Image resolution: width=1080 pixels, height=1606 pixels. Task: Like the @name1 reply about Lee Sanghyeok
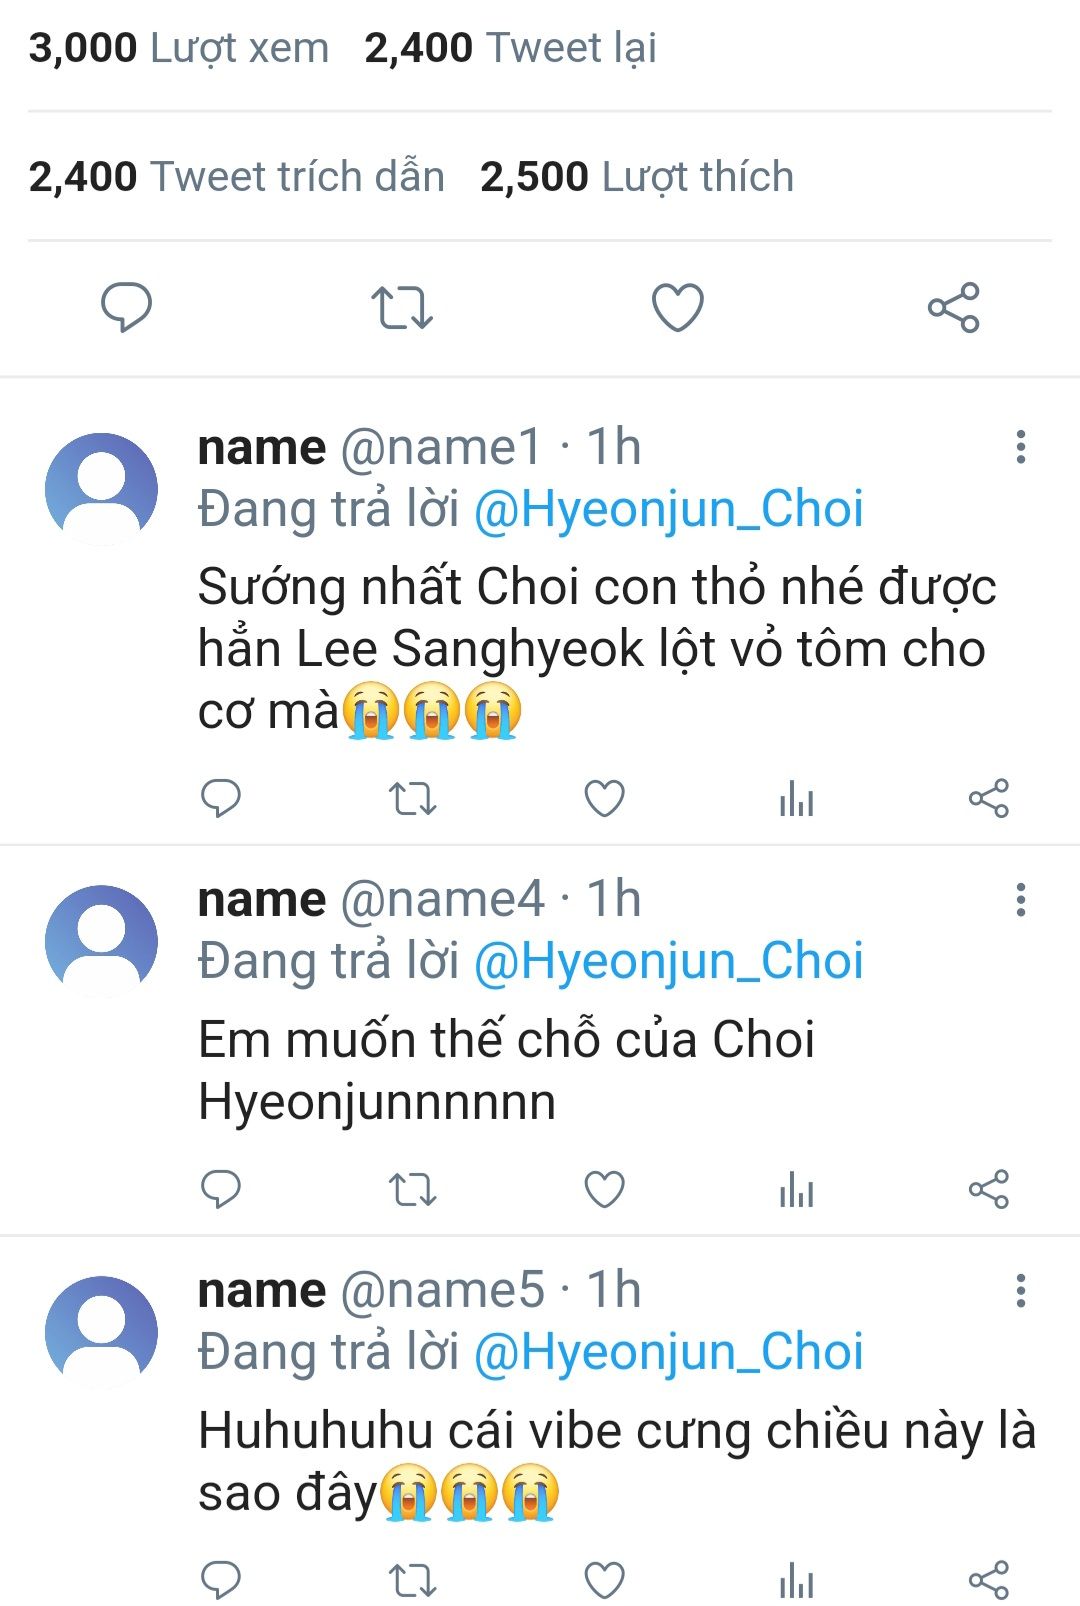(604, 799)
